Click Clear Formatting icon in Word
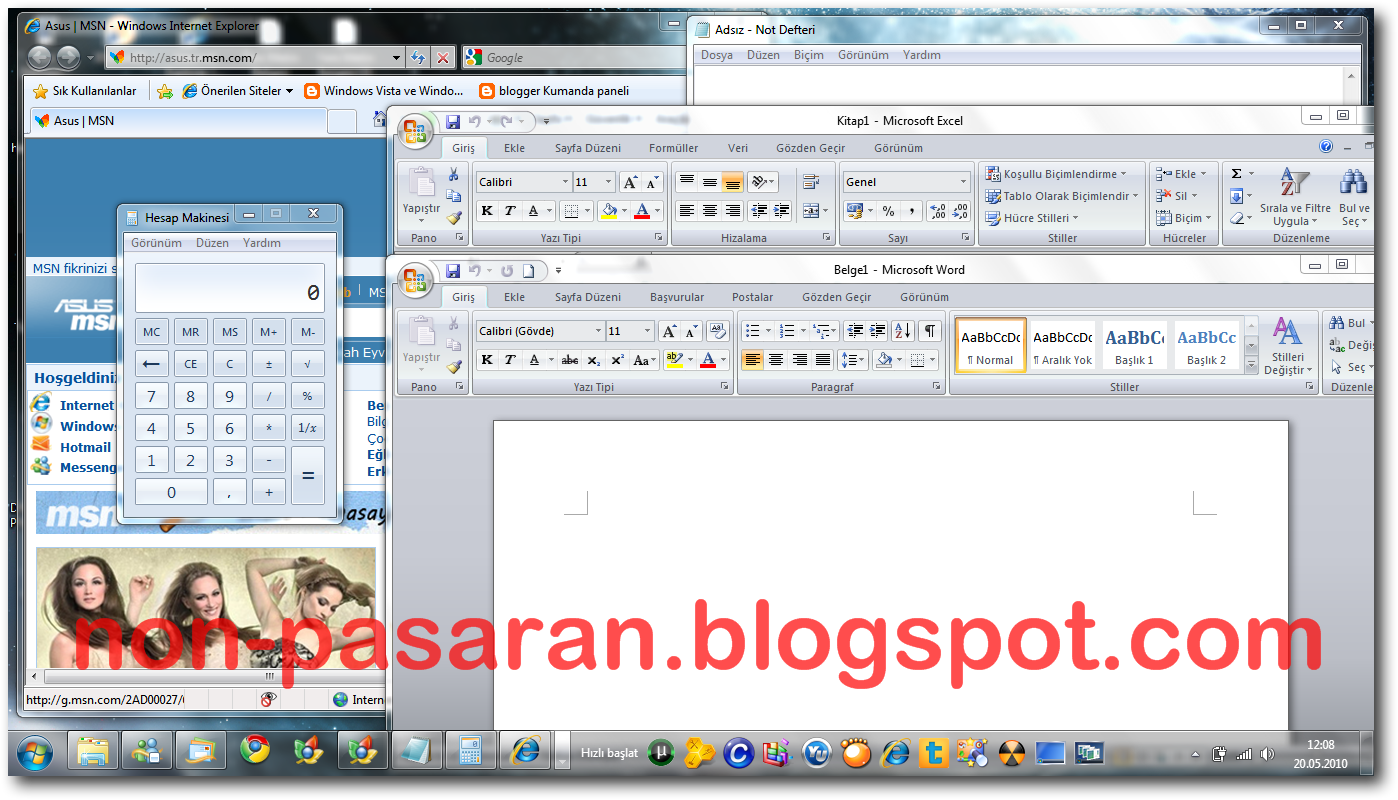 pyautogui.click(x=718, y=331)
